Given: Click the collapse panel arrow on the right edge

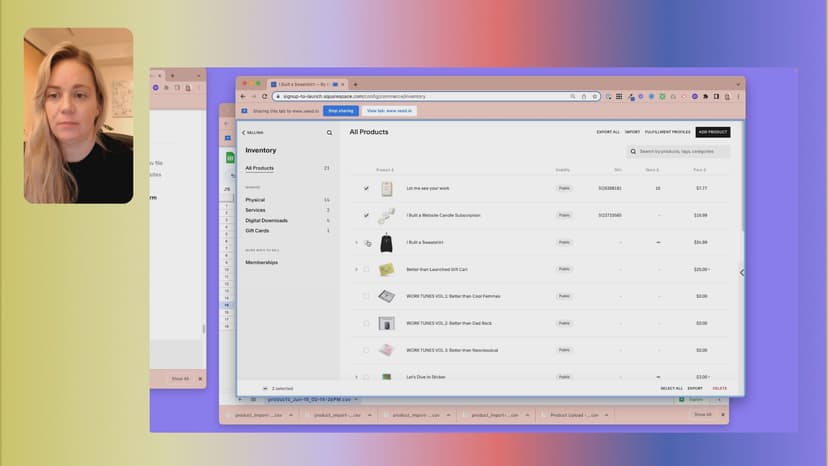Looking at the screenshot, I should [741, 272].
